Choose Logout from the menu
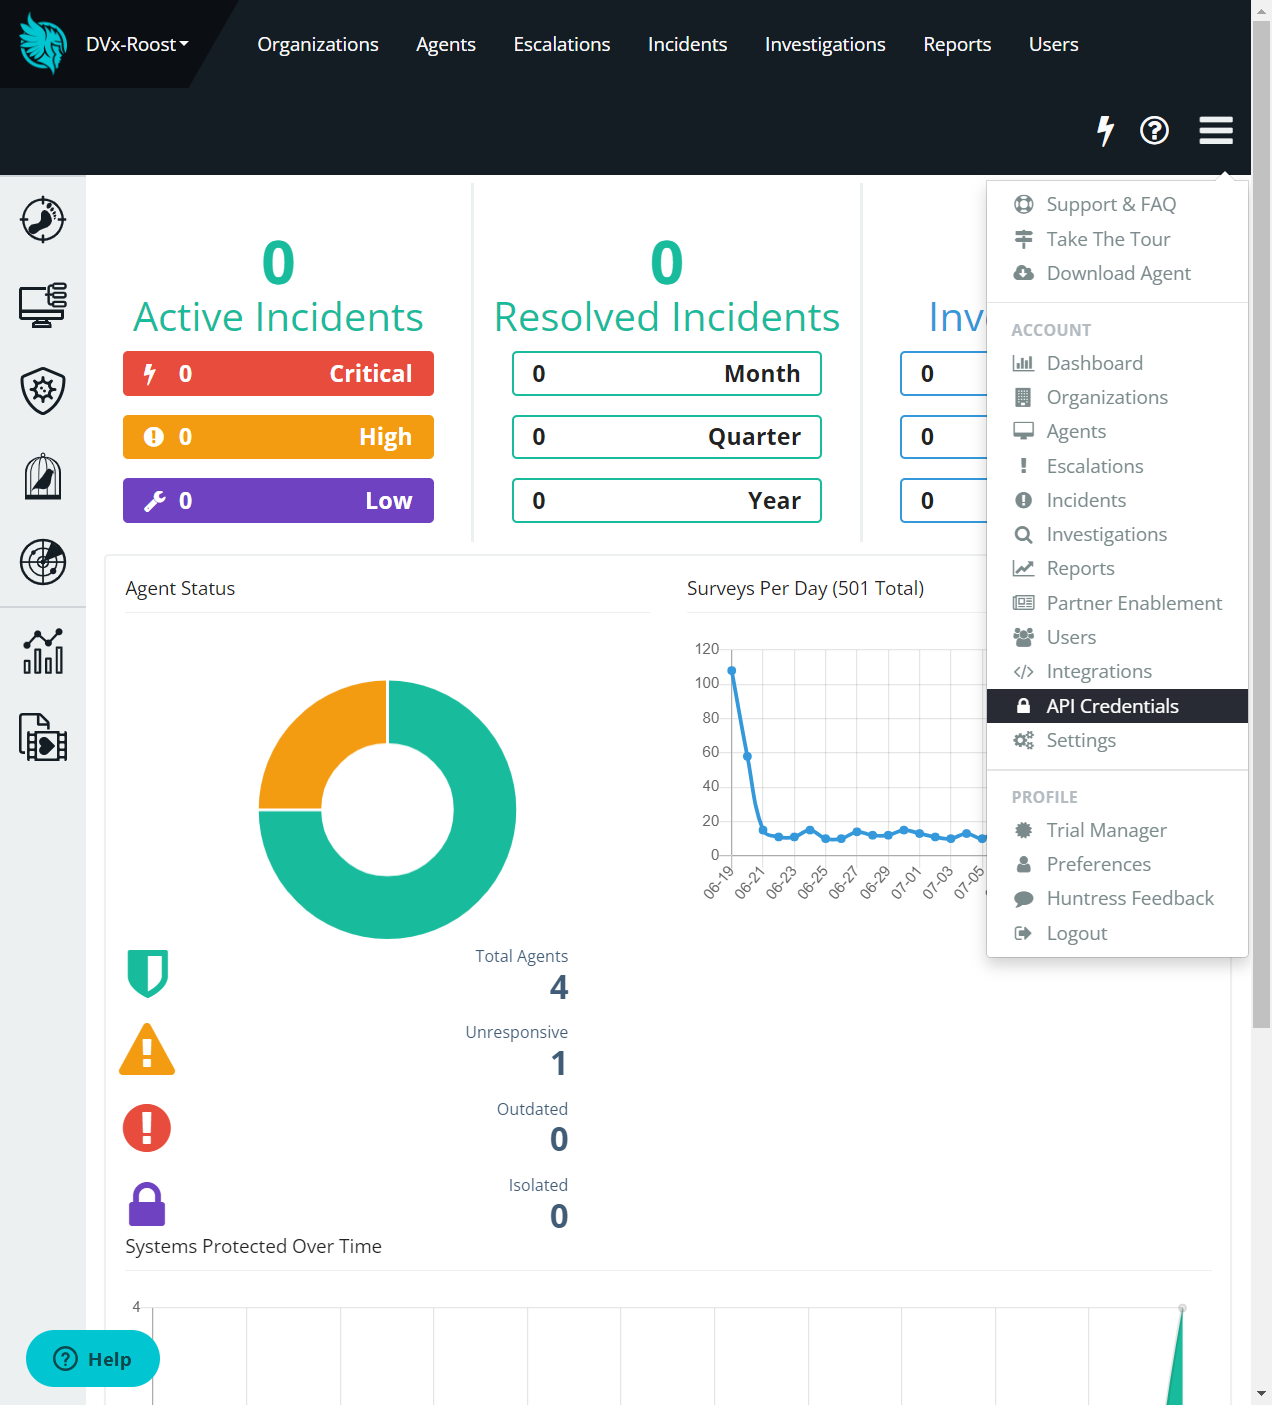The image size is (1272, 1405). [1117, 933]
